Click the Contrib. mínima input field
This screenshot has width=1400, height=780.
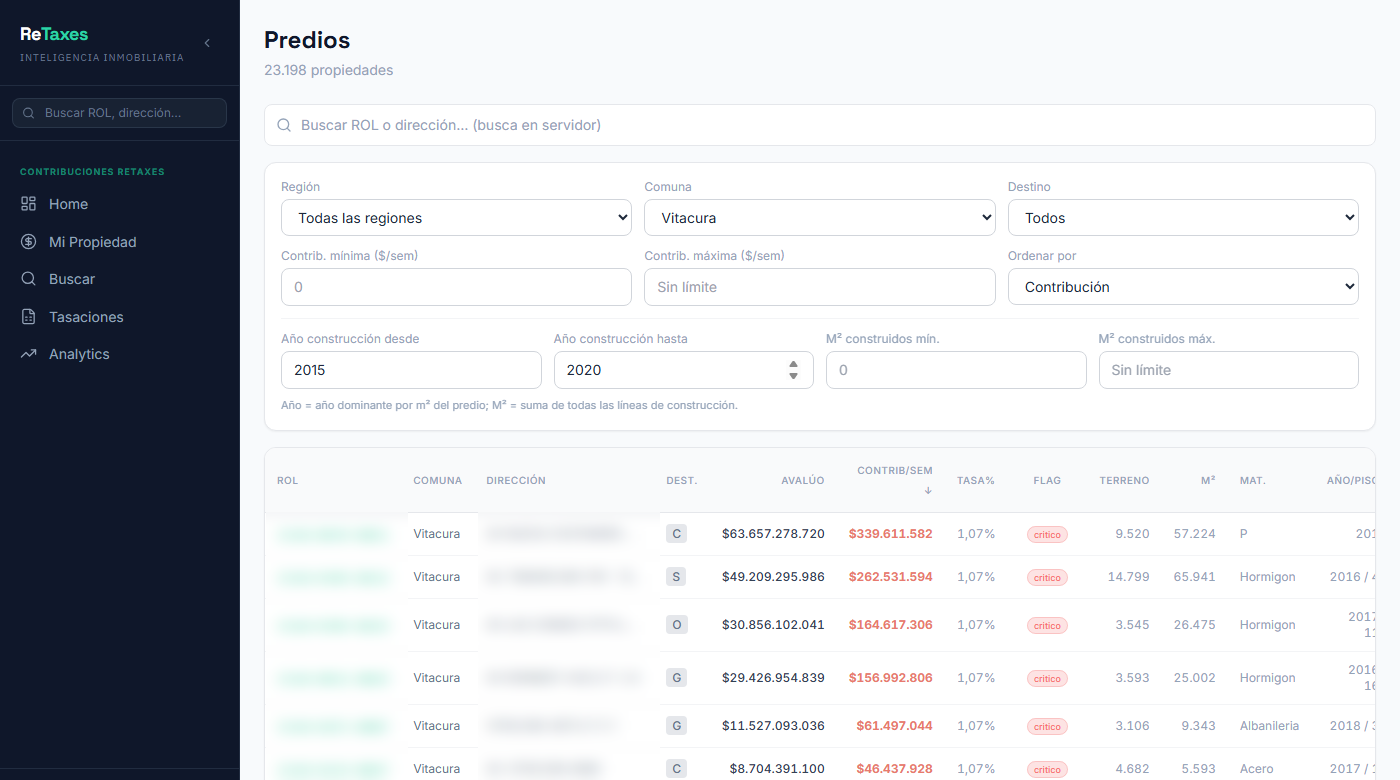tap(456, 287)
